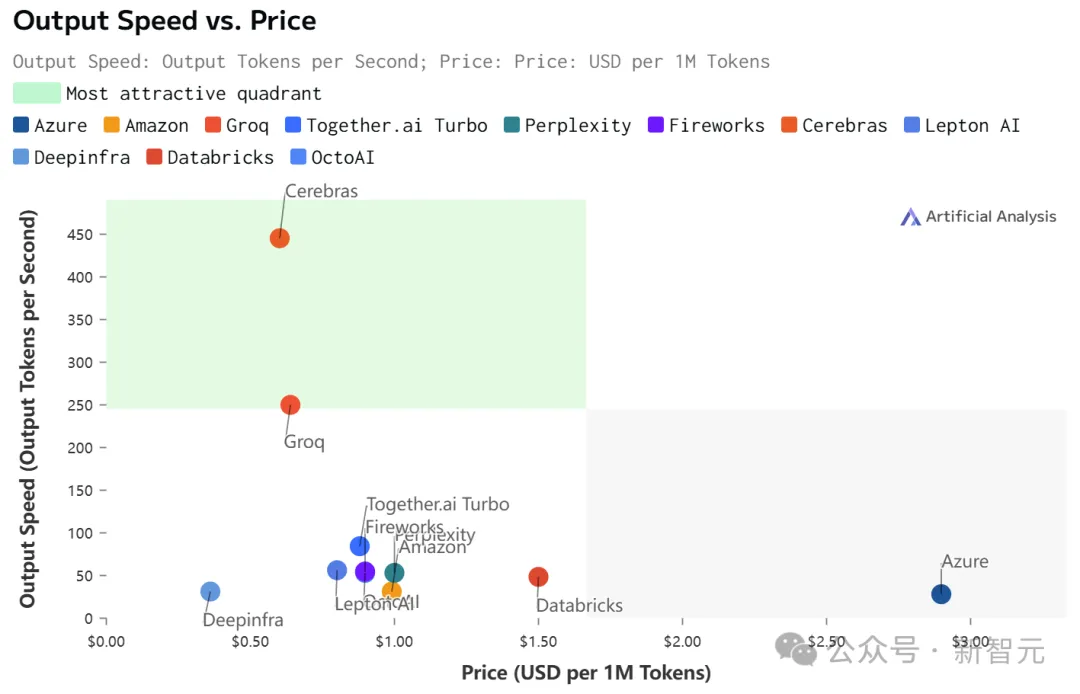The width and height of the screenshot is (1080, 694).
Task: Click the purple Fireworks data point
Action: click(365, 571)
